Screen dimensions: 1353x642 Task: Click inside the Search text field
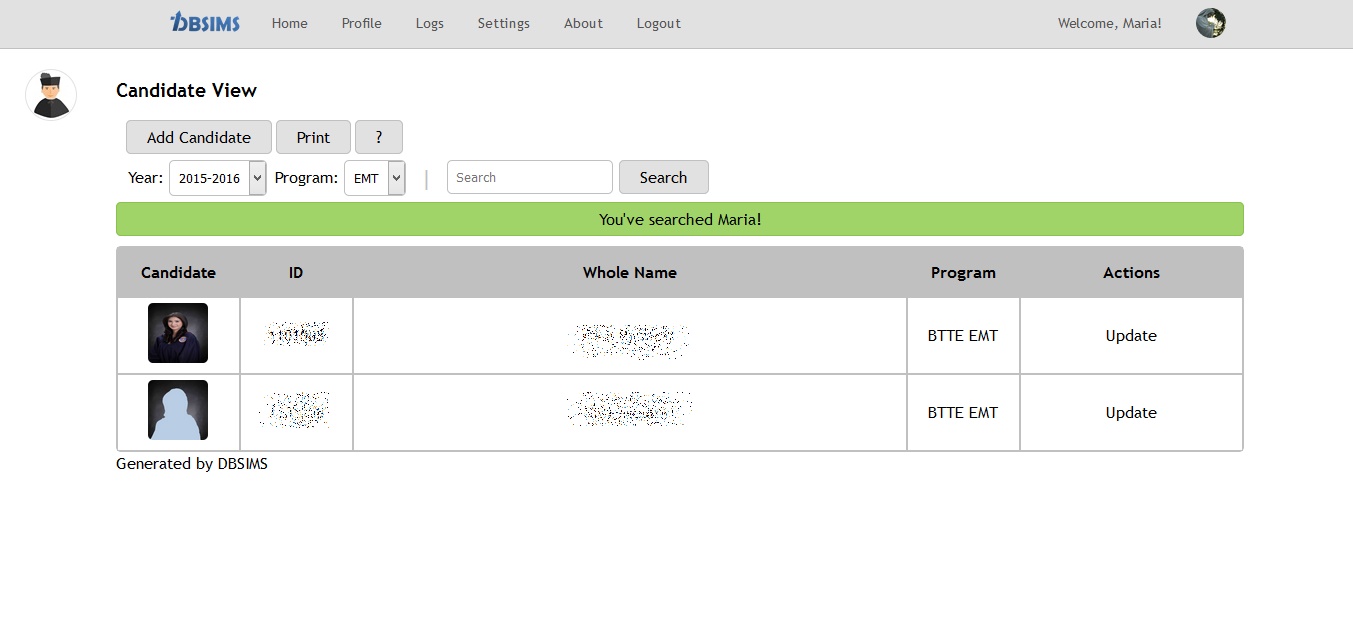[529, 177]
